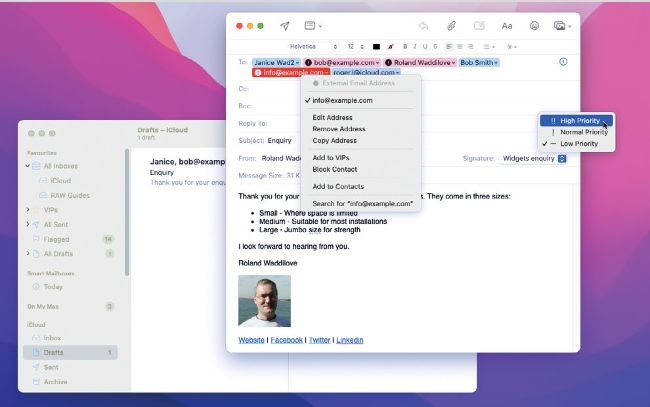This screenshot has height=407, width=650.
Task: Click the reply arrow icon in toolbar
Action: (x=423, y=26)
